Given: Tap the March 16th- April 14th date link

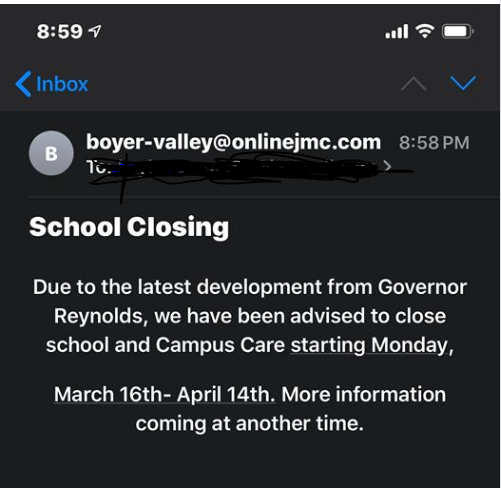Looking at the screenshot, I should tap(165, 395).
